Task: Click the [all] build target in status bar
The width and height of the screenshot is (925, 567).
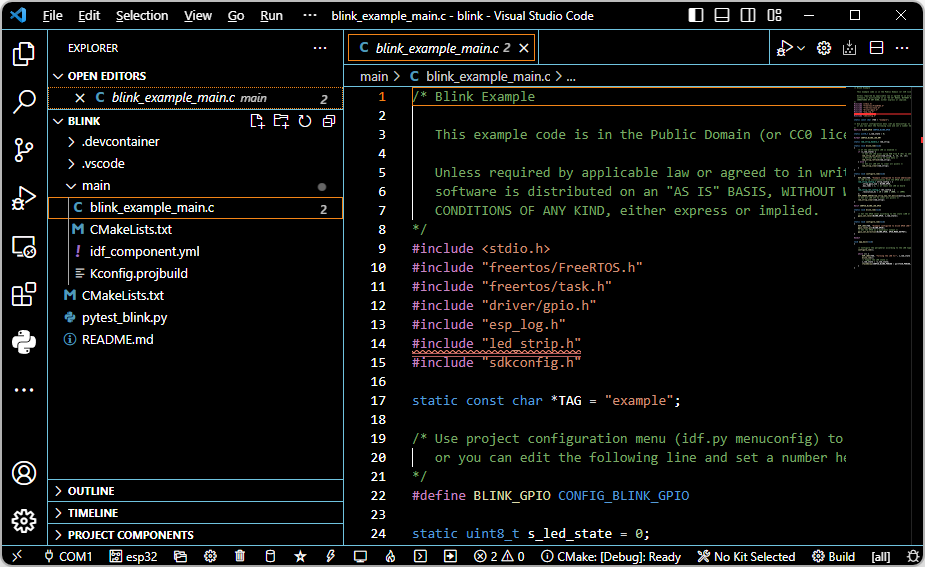Action: click(881, 556)
